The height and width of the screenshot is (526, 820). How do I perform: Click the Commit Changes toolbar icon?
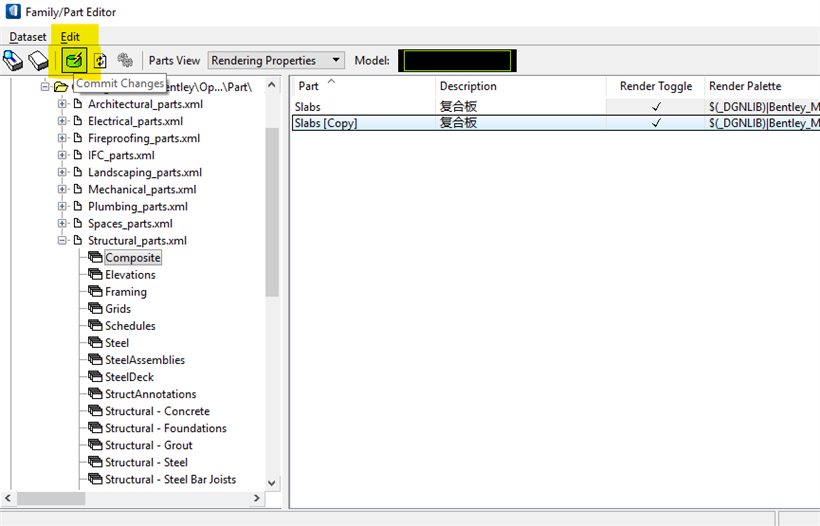[74, 61]
